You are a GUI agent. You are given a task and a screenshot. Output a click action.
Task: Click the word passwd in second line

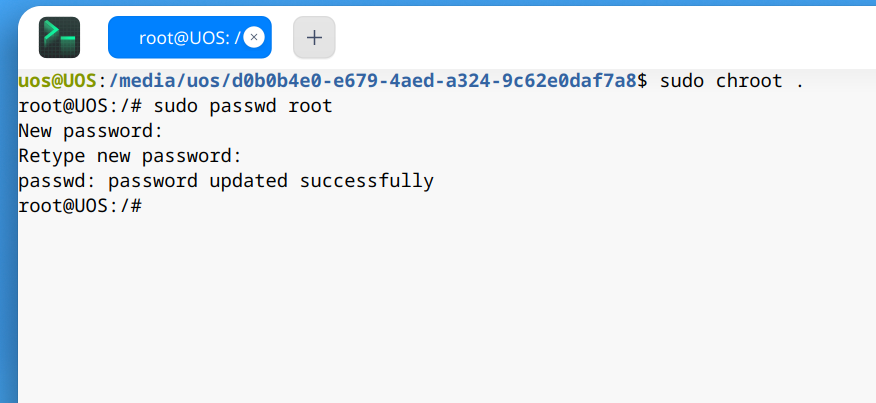pos(243,106)
